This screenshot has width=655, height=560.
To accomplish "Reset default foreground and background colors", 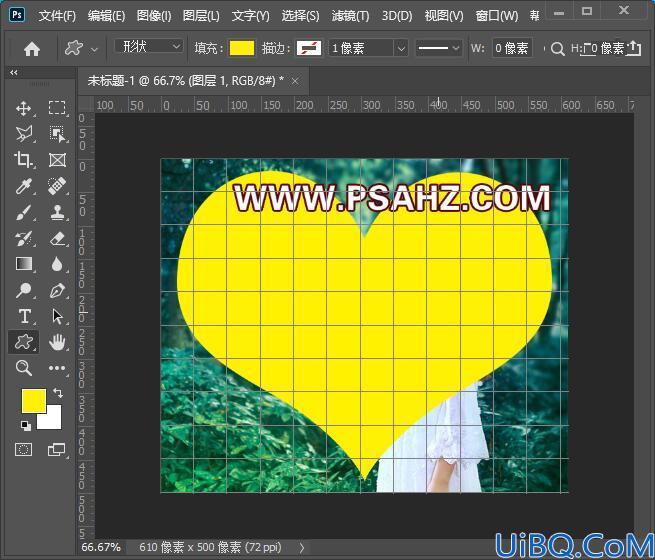I will (x=26, y=426).
